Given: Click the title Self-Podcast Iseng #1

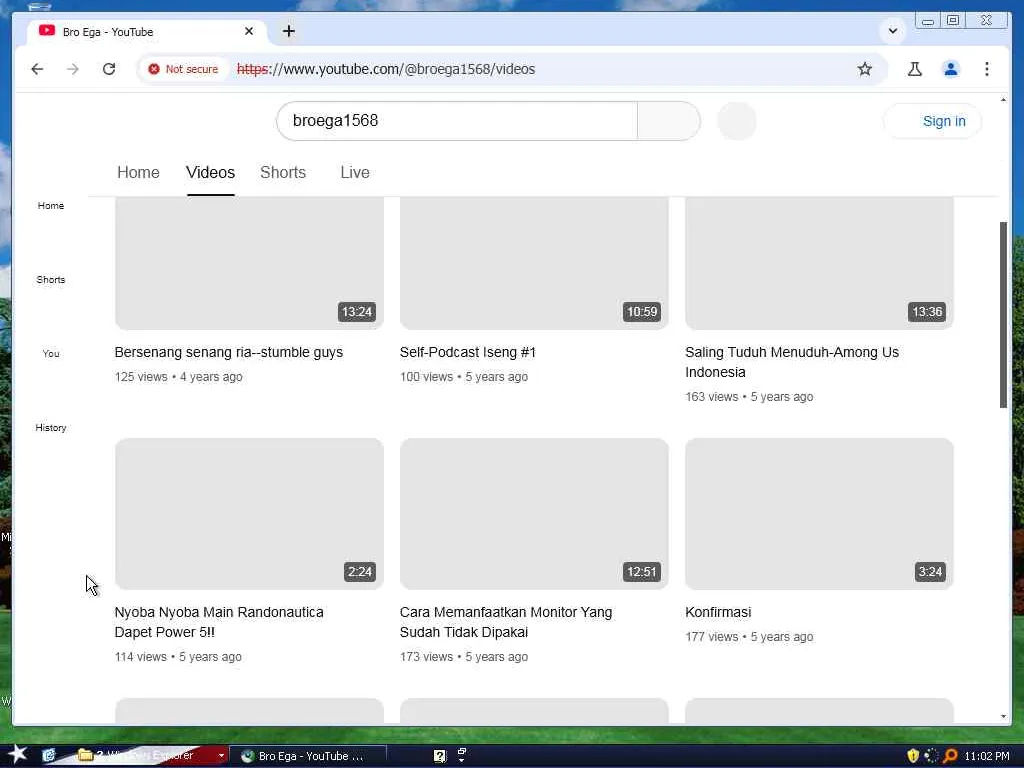Looking at the screenshot, I should [468, 353].
